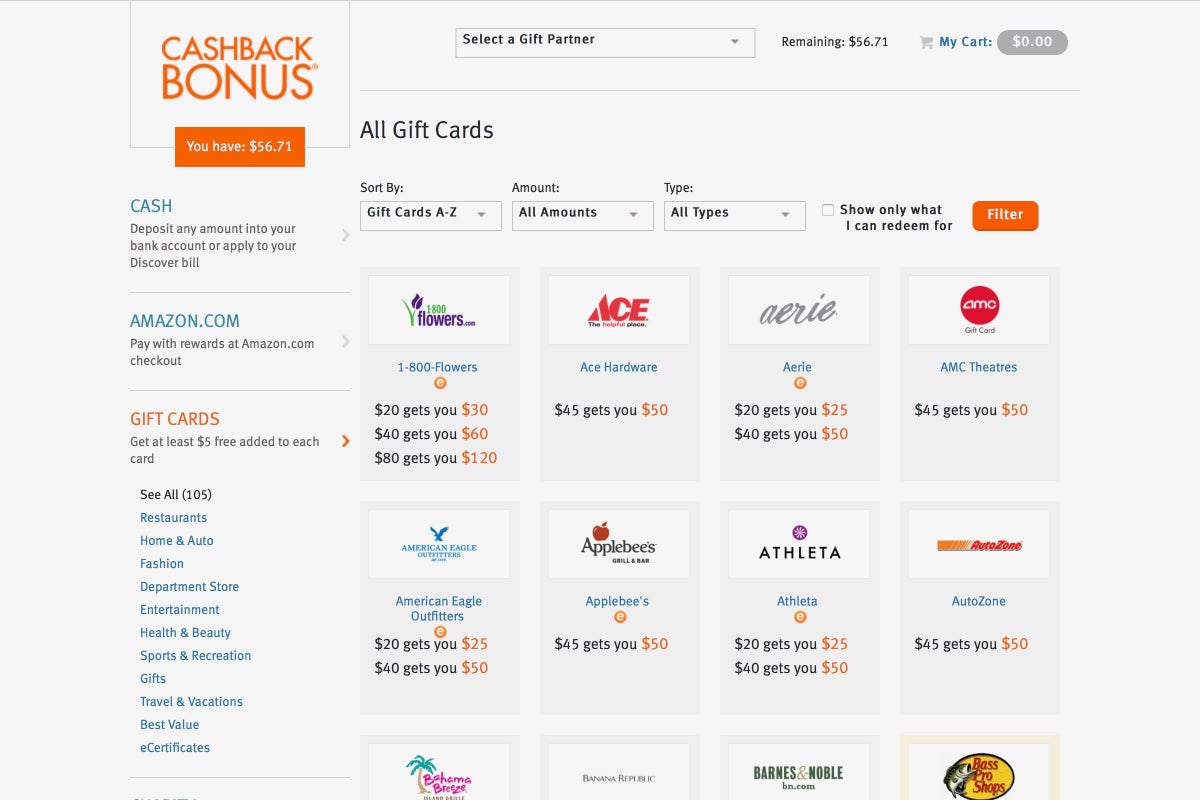Screen dimensions: 1200x800
Task: Click the Athleta logo
Action: click(797, 544)
